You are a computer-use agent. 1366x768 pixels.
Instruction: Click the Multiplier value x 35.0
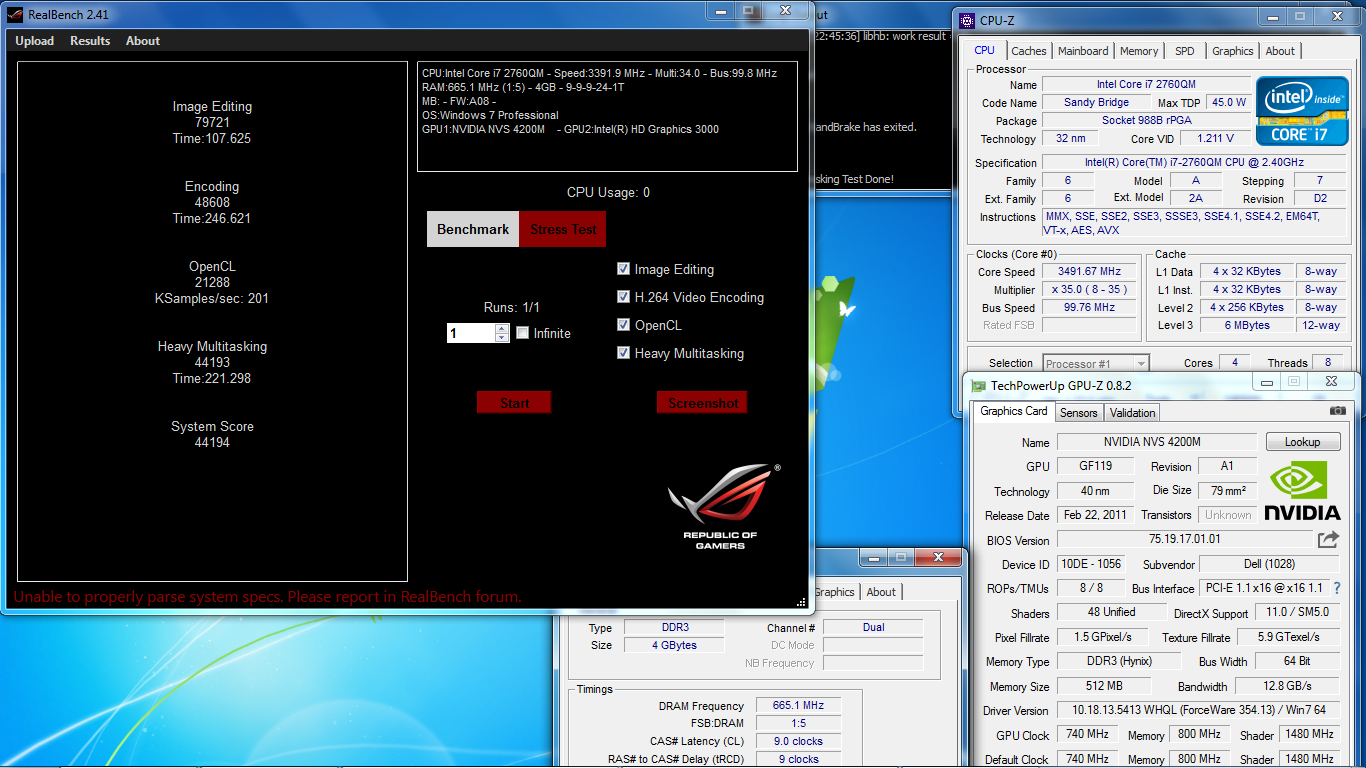1090,289
